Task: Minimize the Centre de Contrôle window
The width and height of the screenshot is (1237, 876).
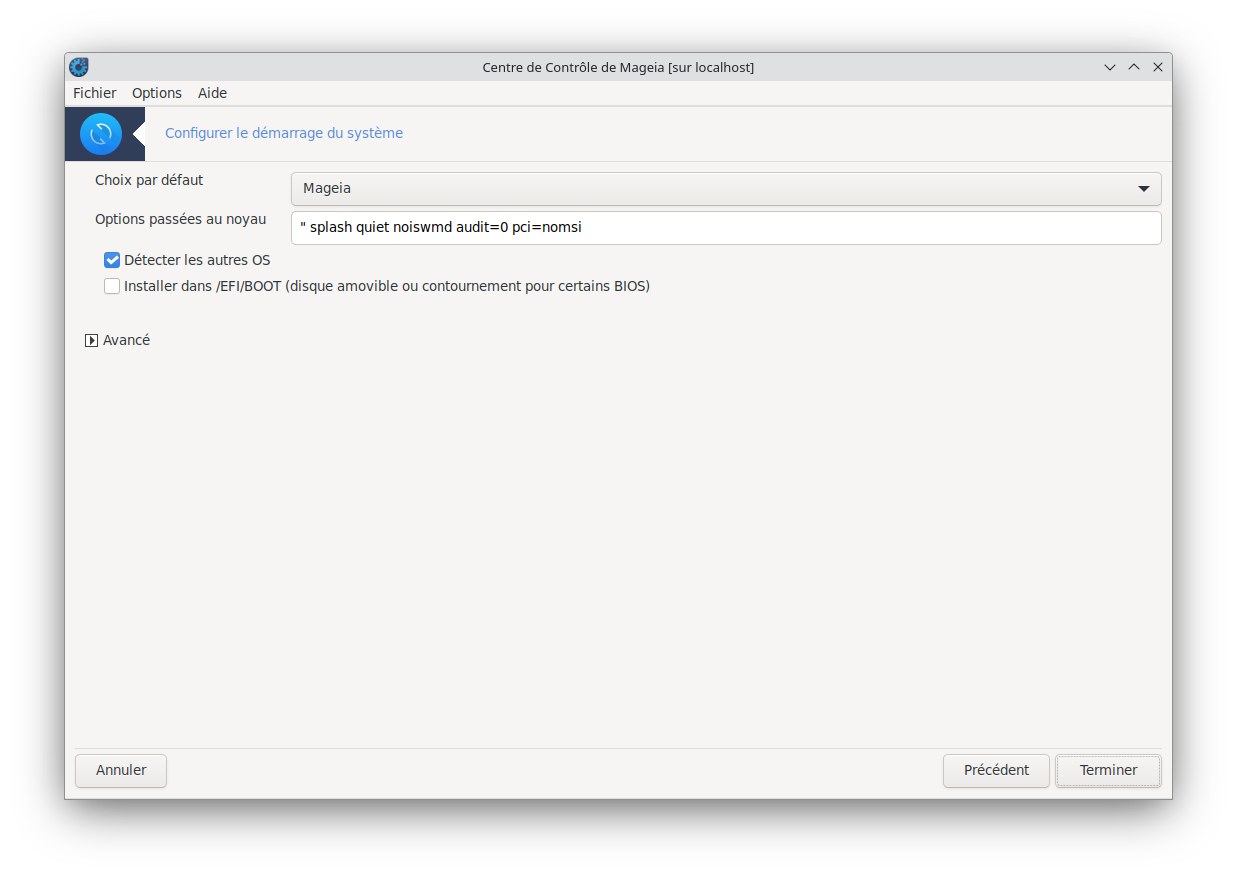Action: tap(1110, 67)
